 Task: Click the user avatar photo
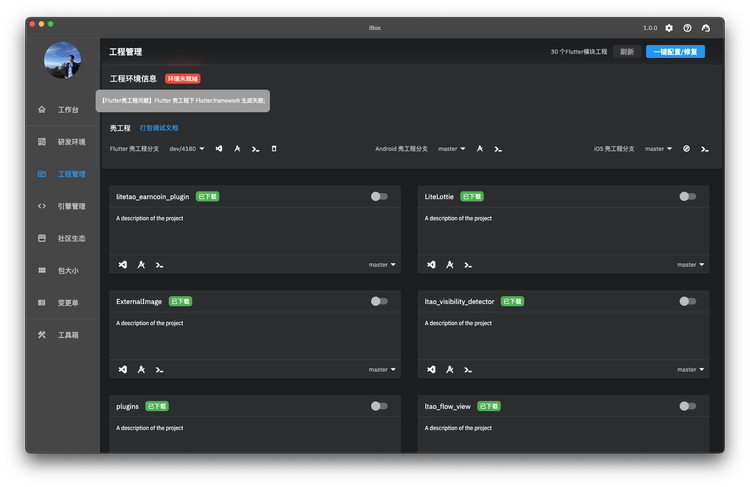coord(63,60)
